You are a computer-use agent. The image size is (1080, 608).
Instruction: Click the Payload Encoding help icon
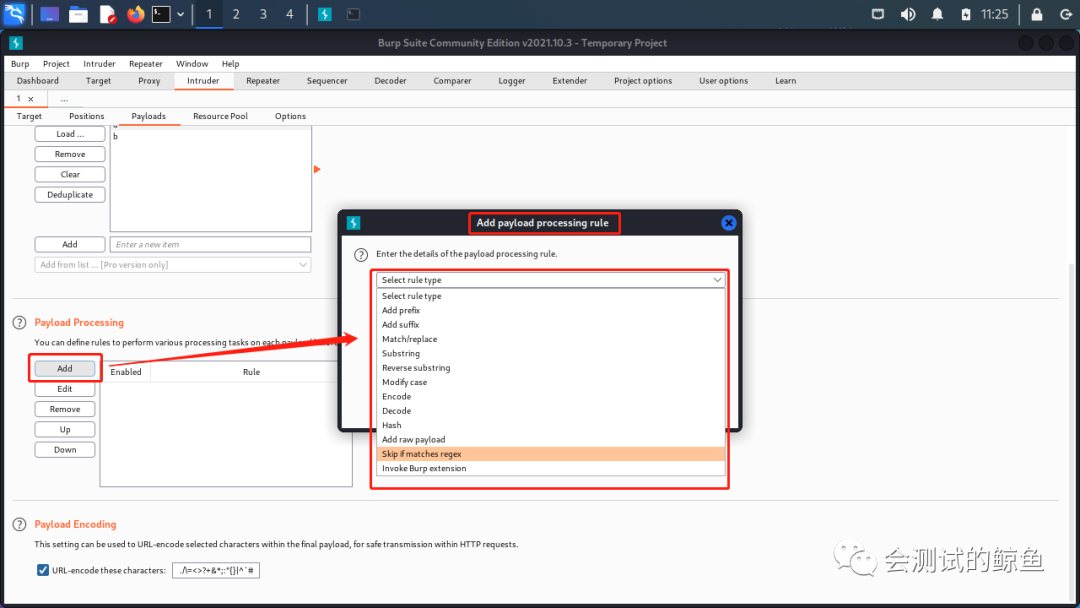coord(19,524)
